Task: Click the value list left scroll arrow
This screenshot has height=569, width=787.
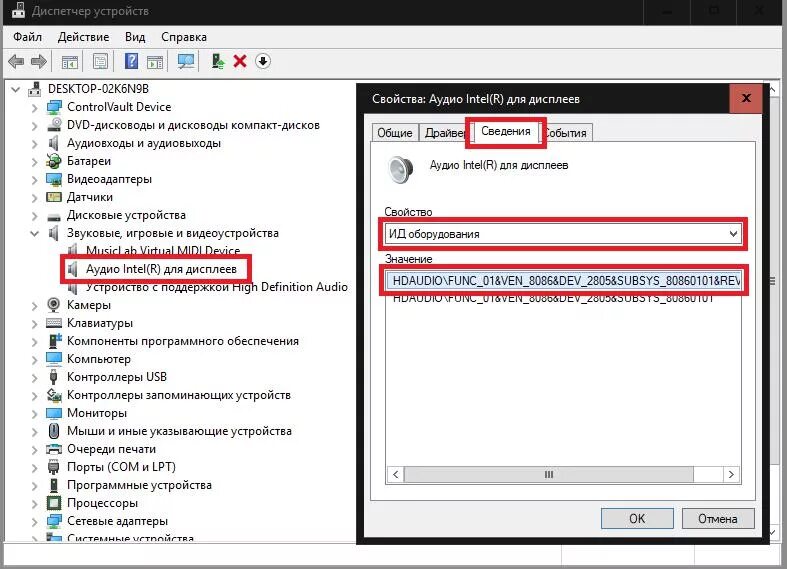Action: click(x=396, y=474)
